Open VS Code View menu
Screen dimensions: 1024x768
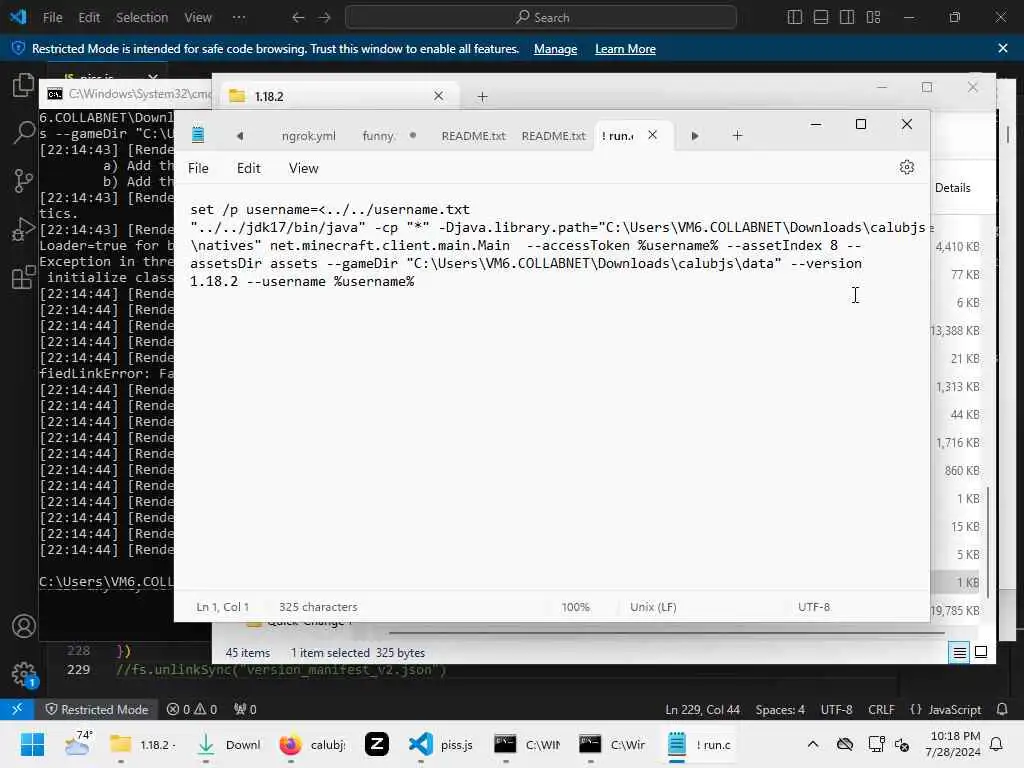click(x=198, y=18)
